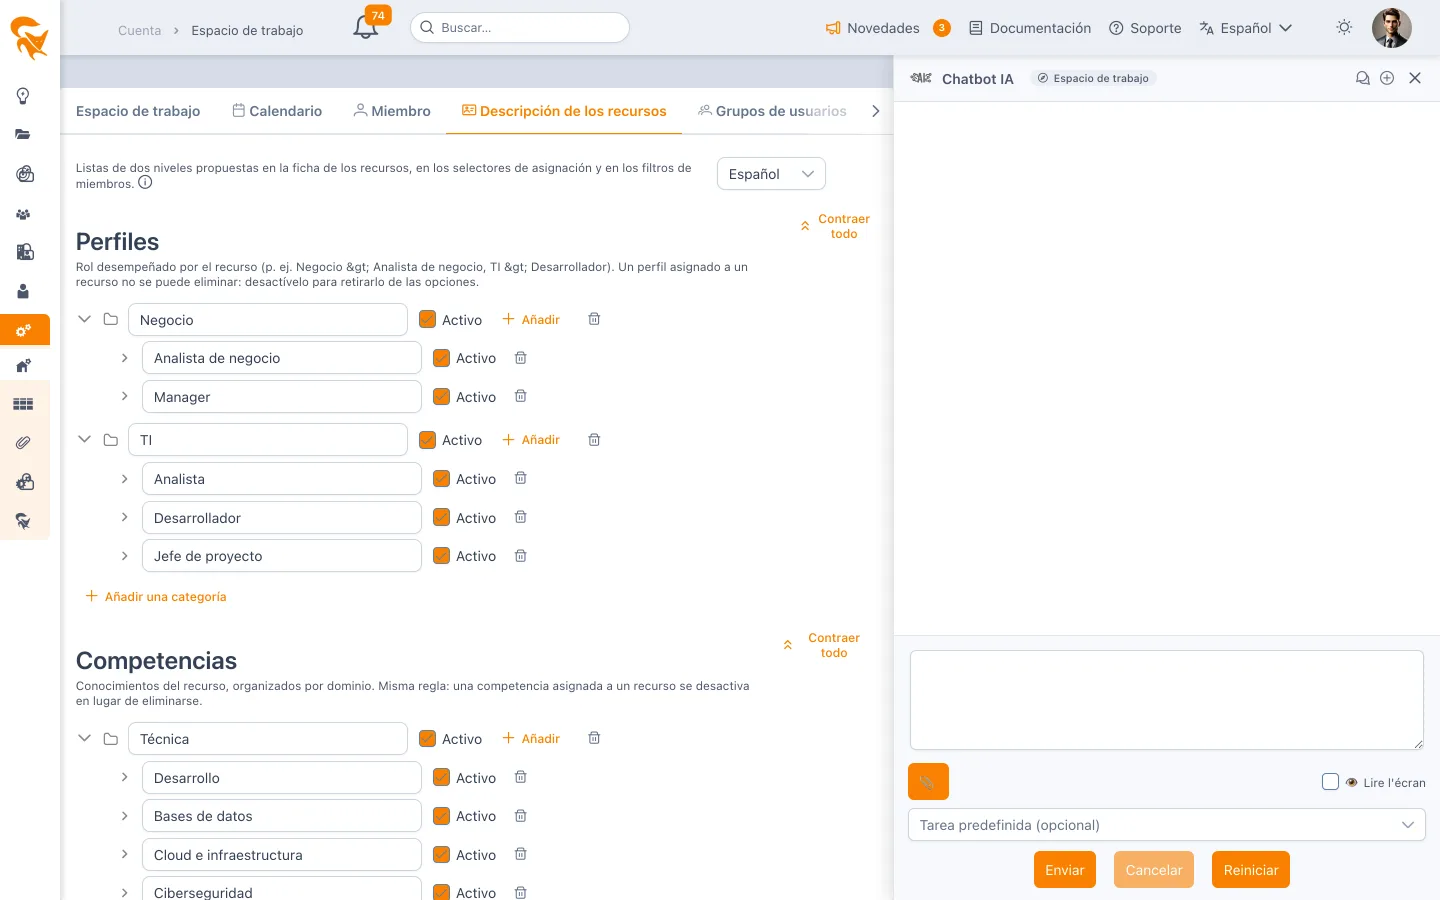Open the Tarea predefinida (opcional) dropdown
Screen dimensions: 1440x900
coord(1166,825)
